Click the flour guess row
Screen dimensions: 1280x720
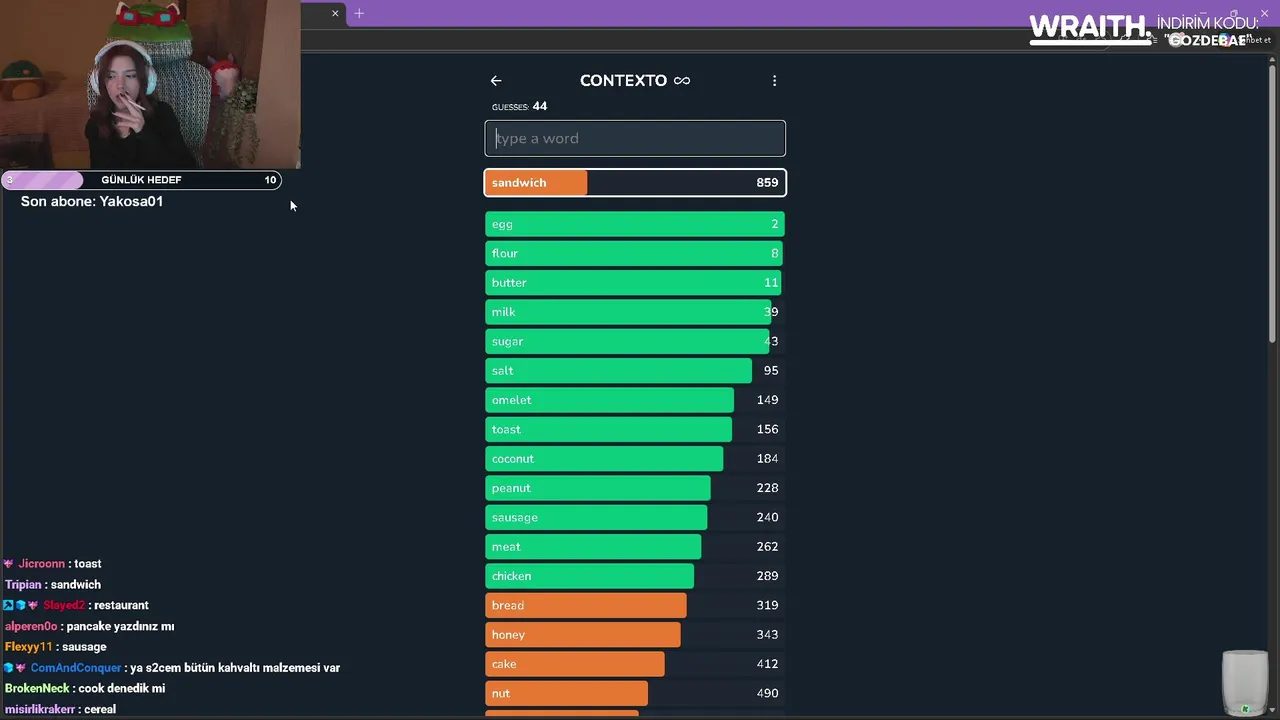coord(635,253)
